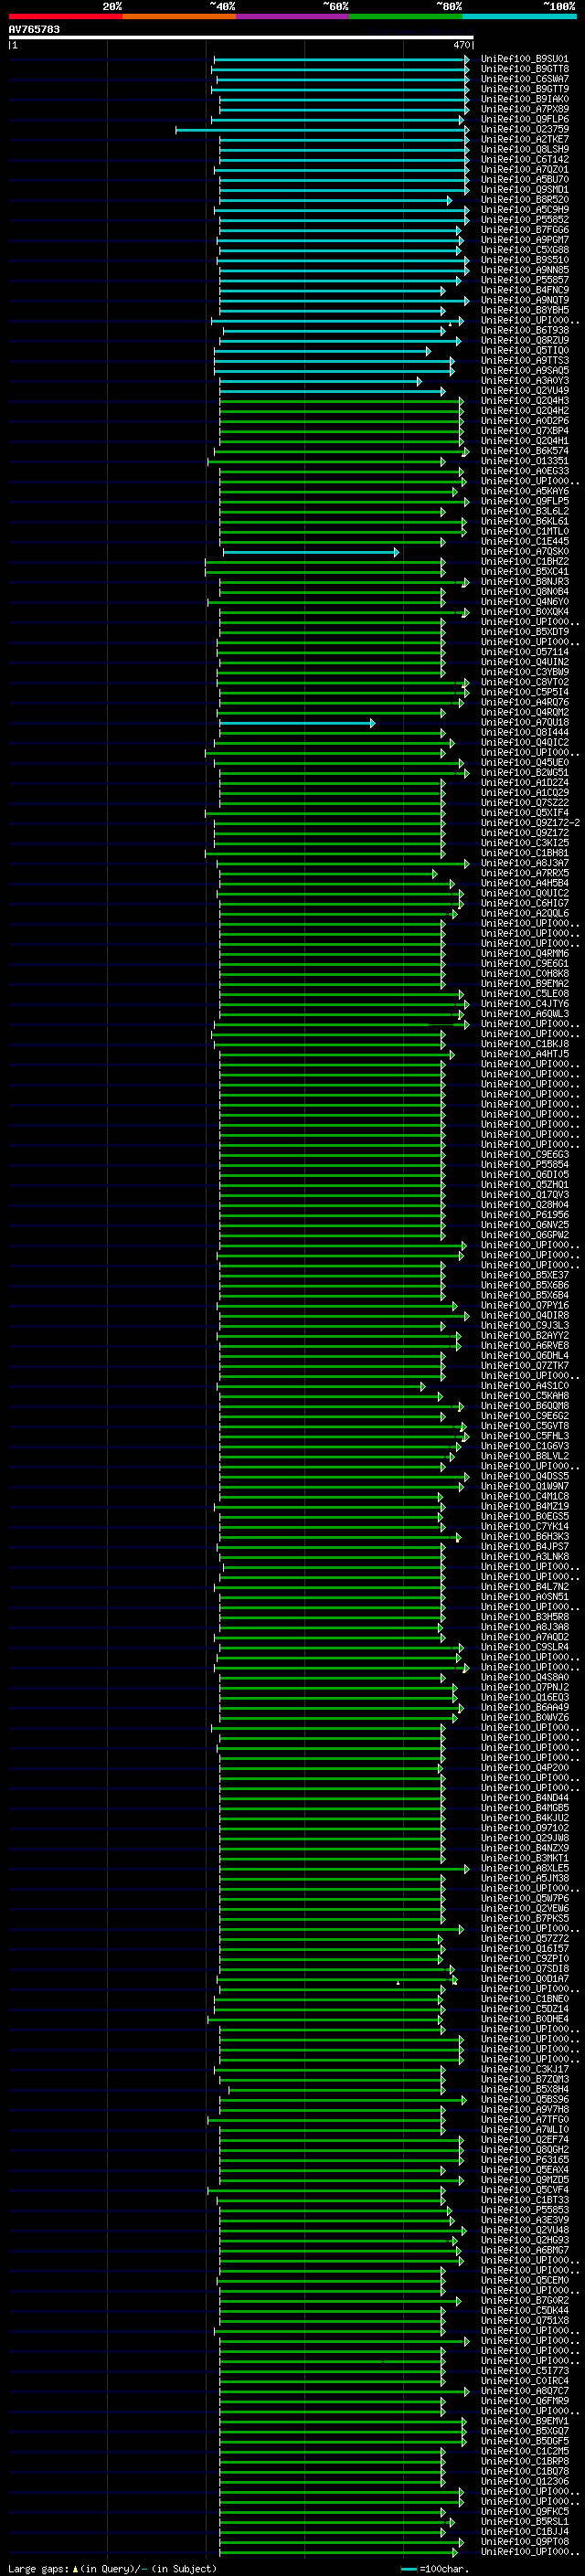Select the UniRef100_Q0D1A7 label
Viewport: 585px width, 2576px height.
524,1978
